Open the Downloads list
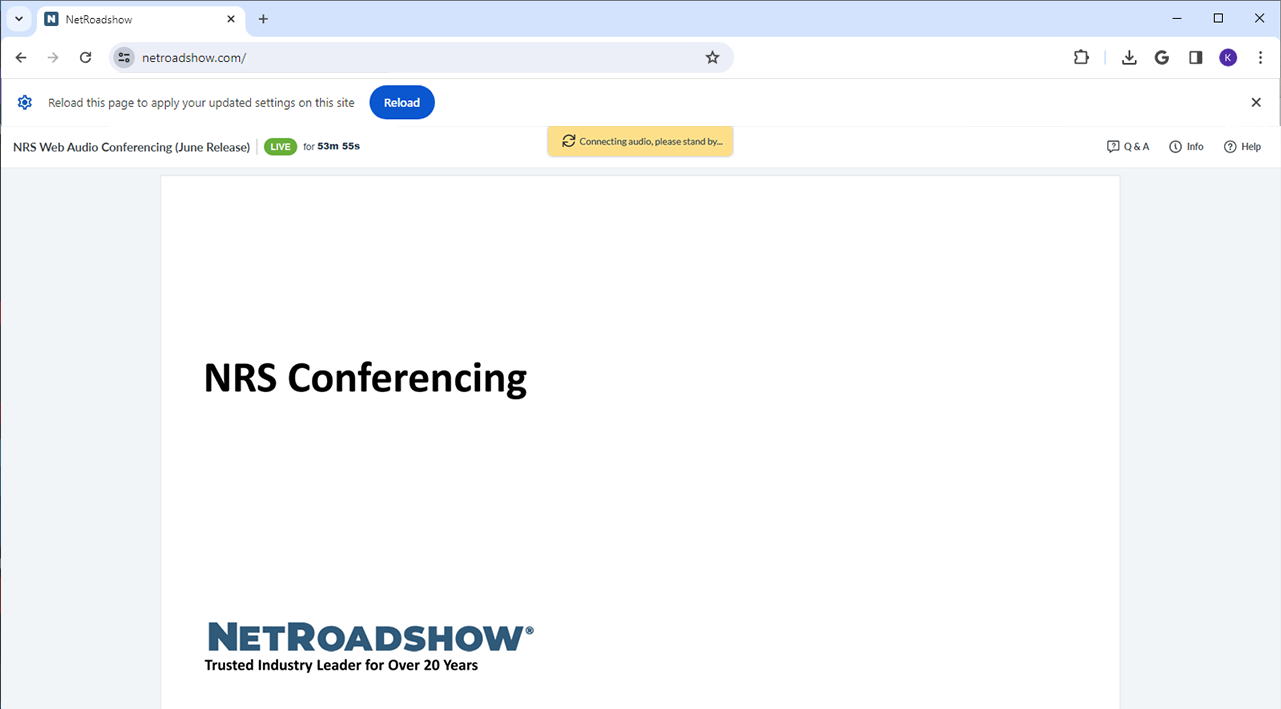Image resolution: width=1281 pixels, height=709 pixels. click(1129, 57)
